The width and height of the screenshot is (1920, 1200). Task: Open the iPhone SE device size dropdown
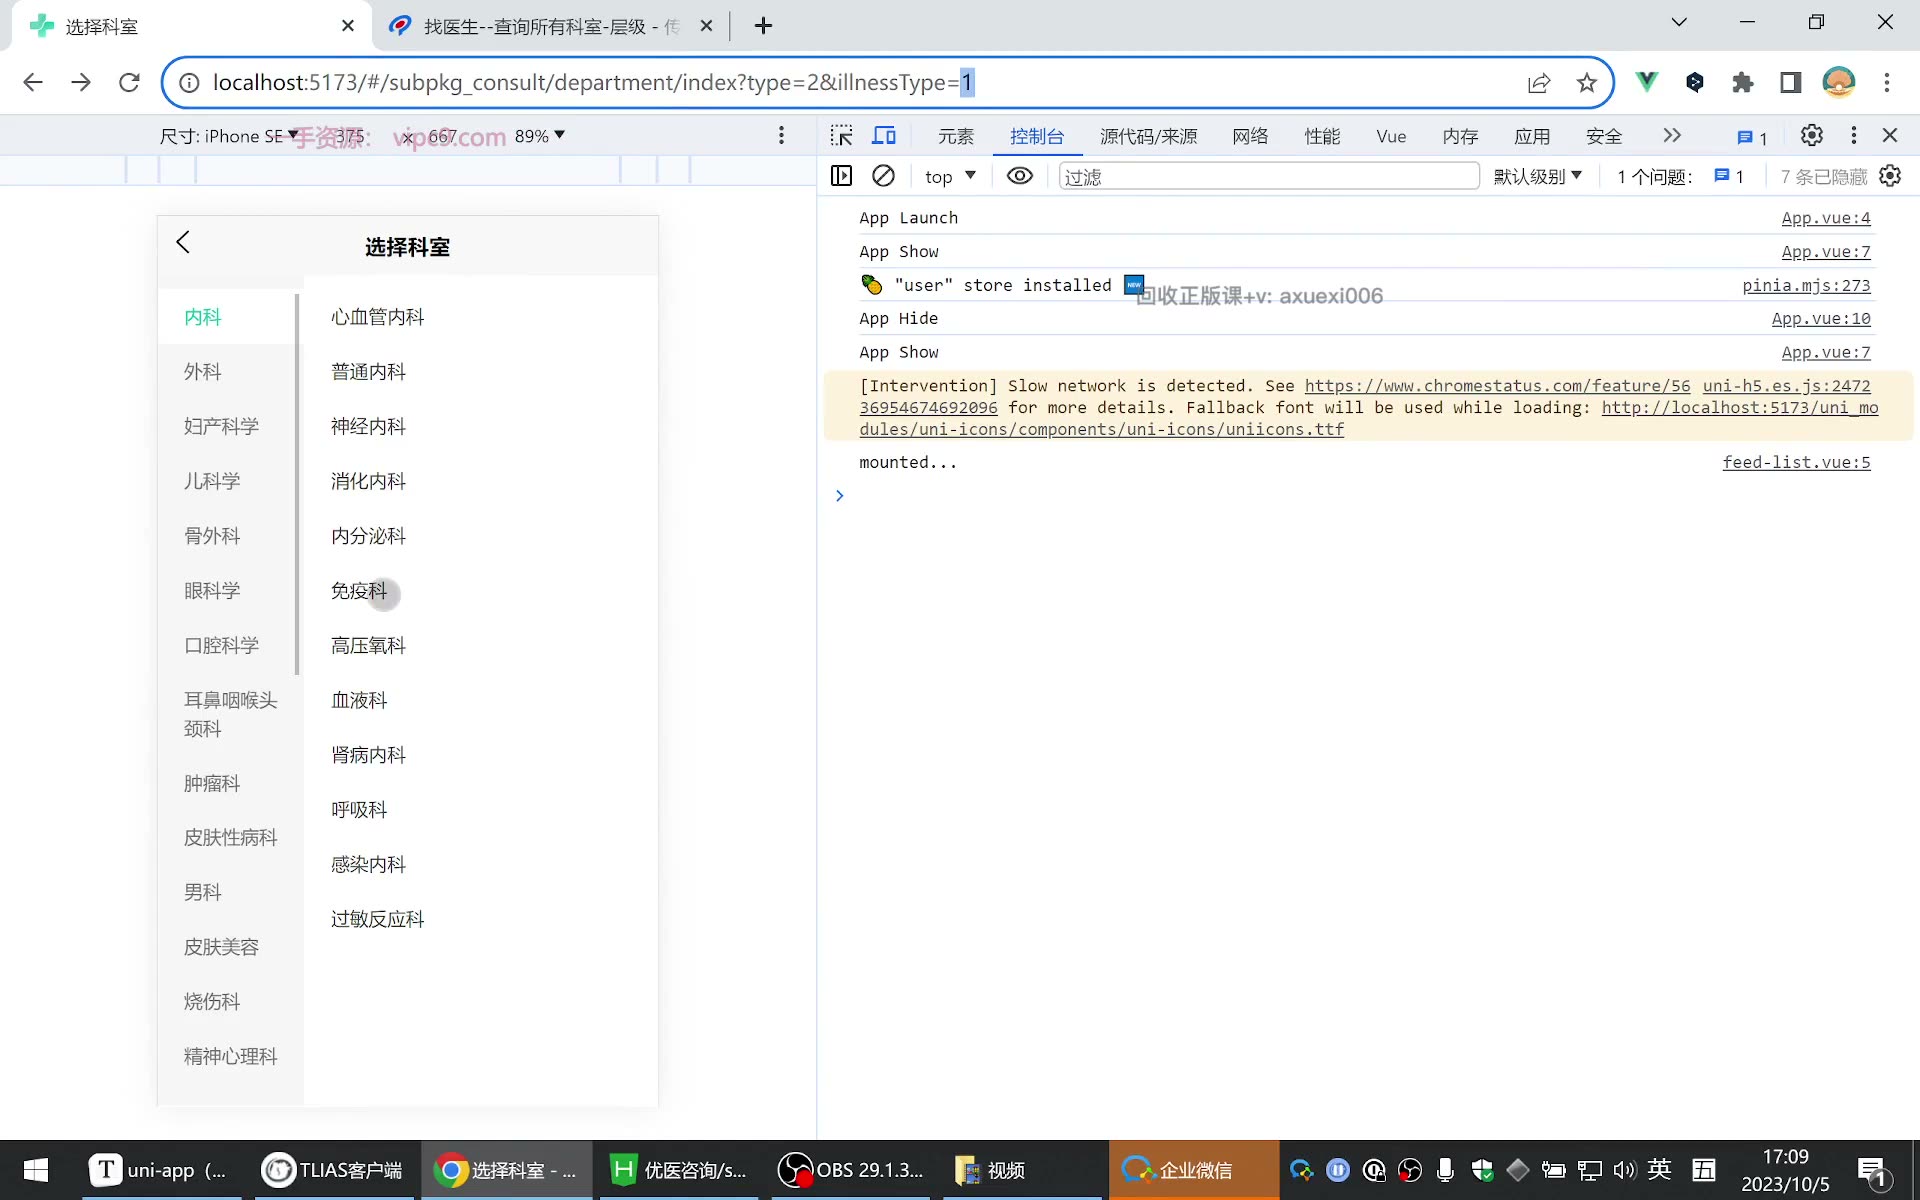(x=229, y=135)
